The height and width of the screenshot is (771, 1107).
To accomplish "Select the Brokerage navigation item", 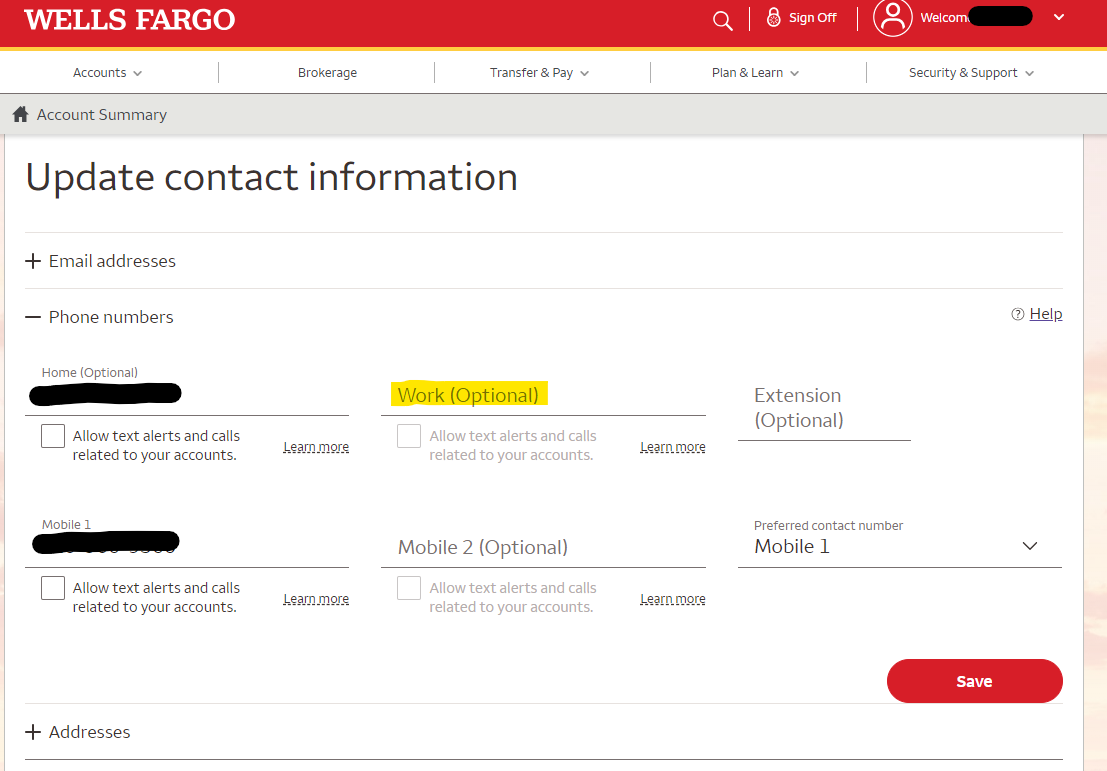I will click(327, 72).
